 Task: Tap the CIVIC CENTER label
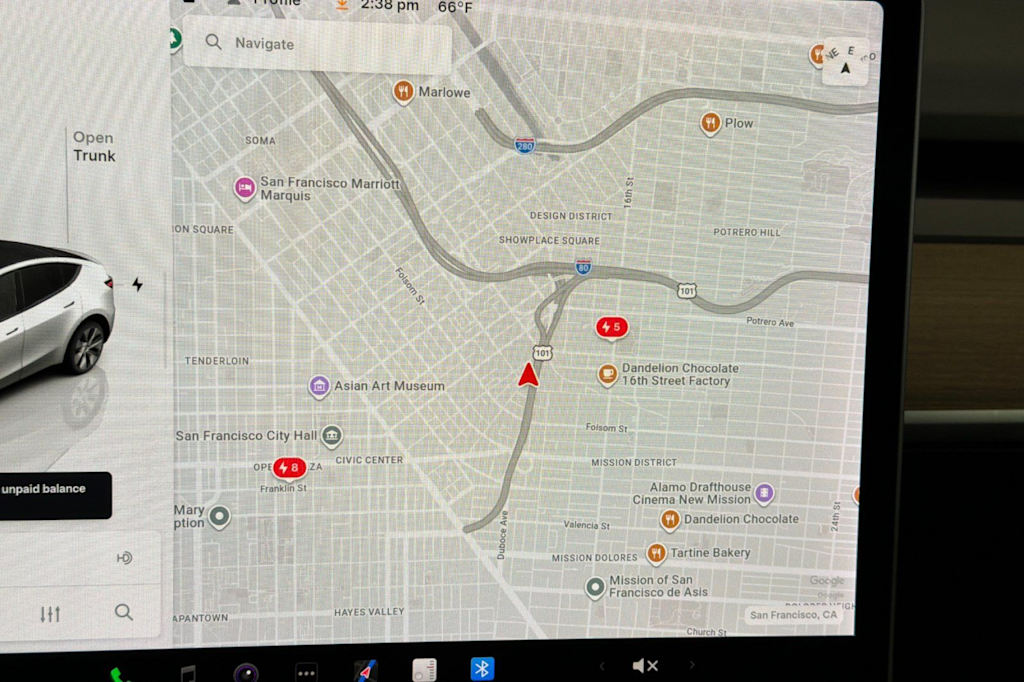click(x=369, y=460)
